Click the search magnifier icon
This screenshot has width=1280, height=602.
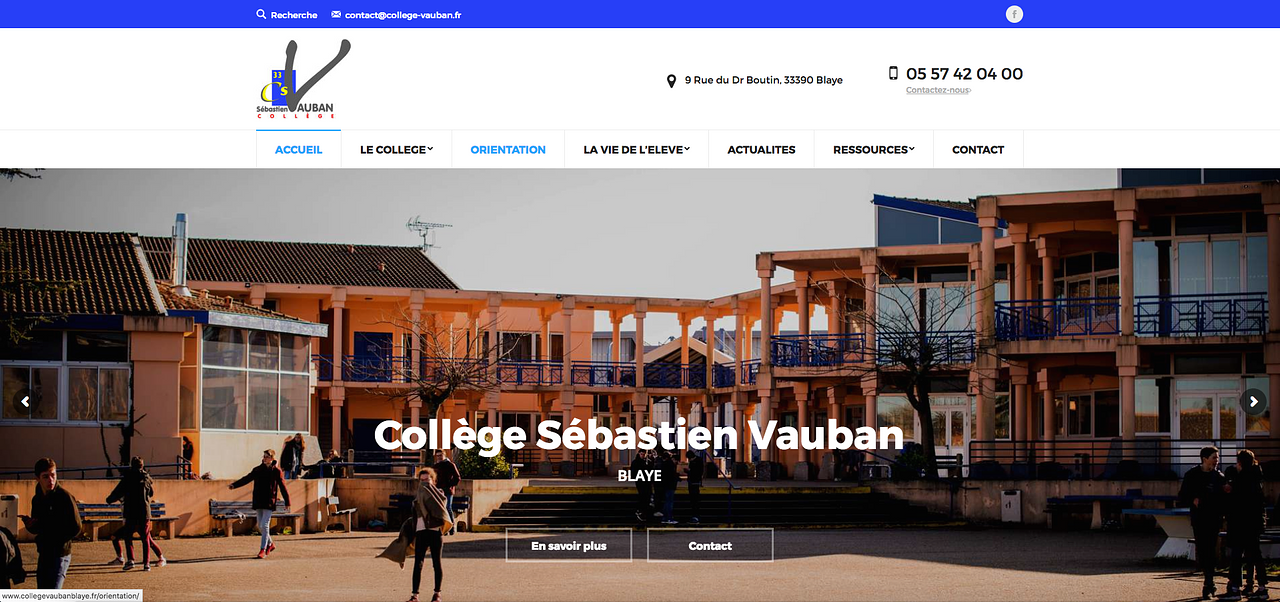pos(261,14)
